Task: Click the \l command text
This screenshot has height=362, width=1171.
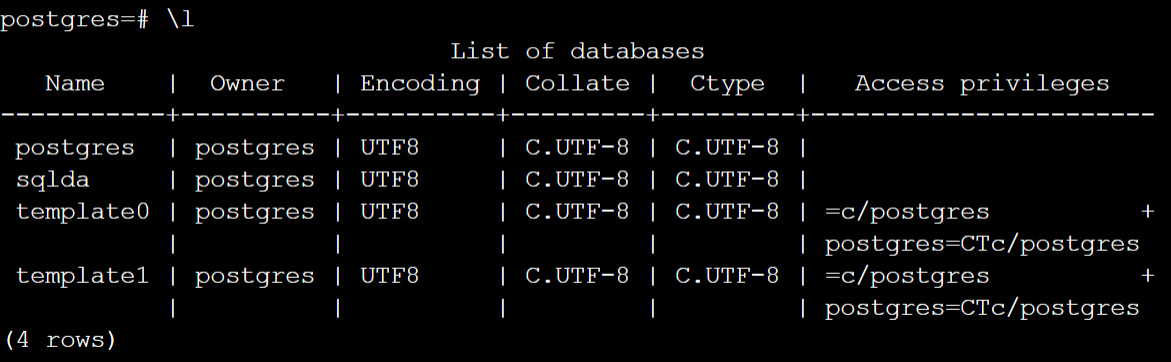Action: [181, 19]
